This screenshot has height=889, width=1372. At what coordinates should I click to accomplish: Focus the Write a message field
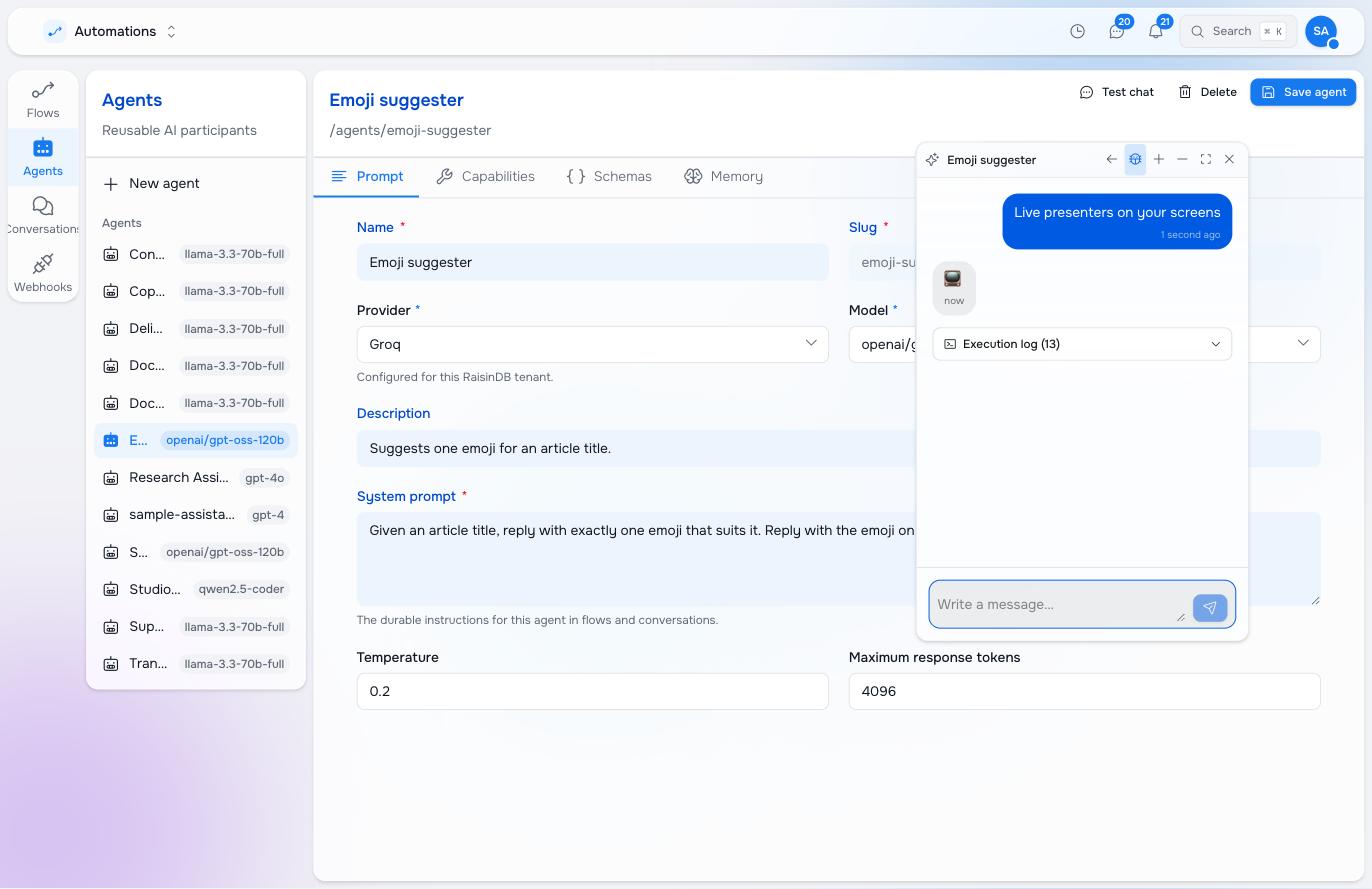click(1059, 604)
